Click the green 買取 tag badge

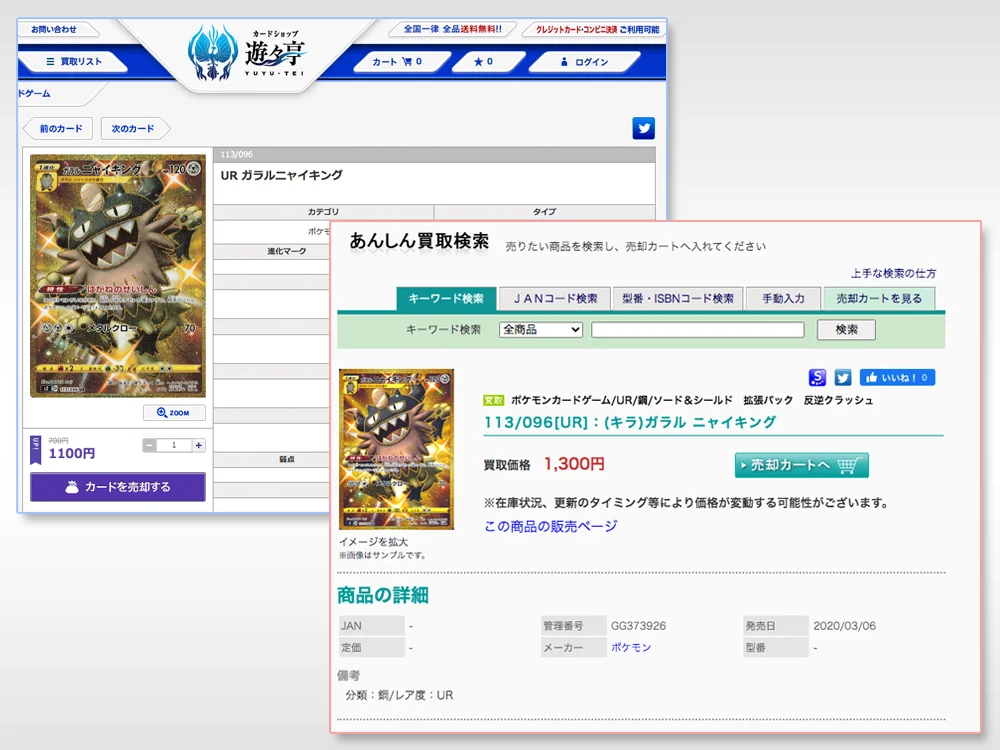coord(494,401)
